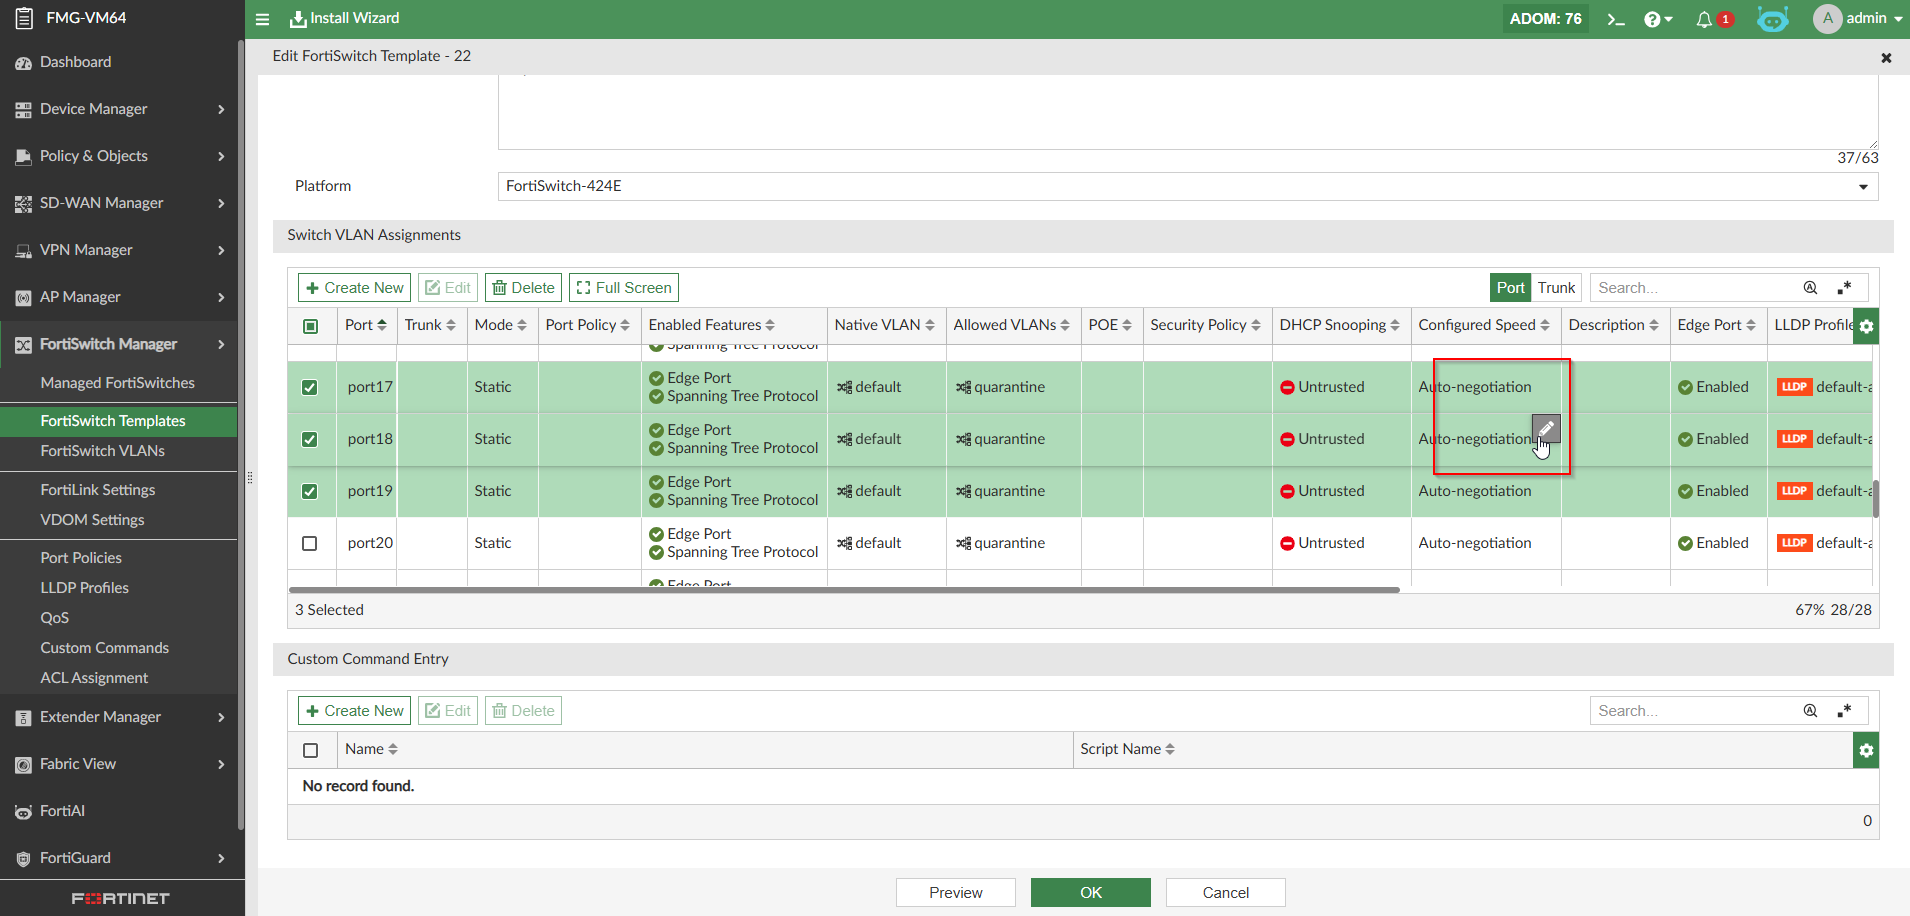
Task: Expand the admin account menu
Action: click(1858, 18)
